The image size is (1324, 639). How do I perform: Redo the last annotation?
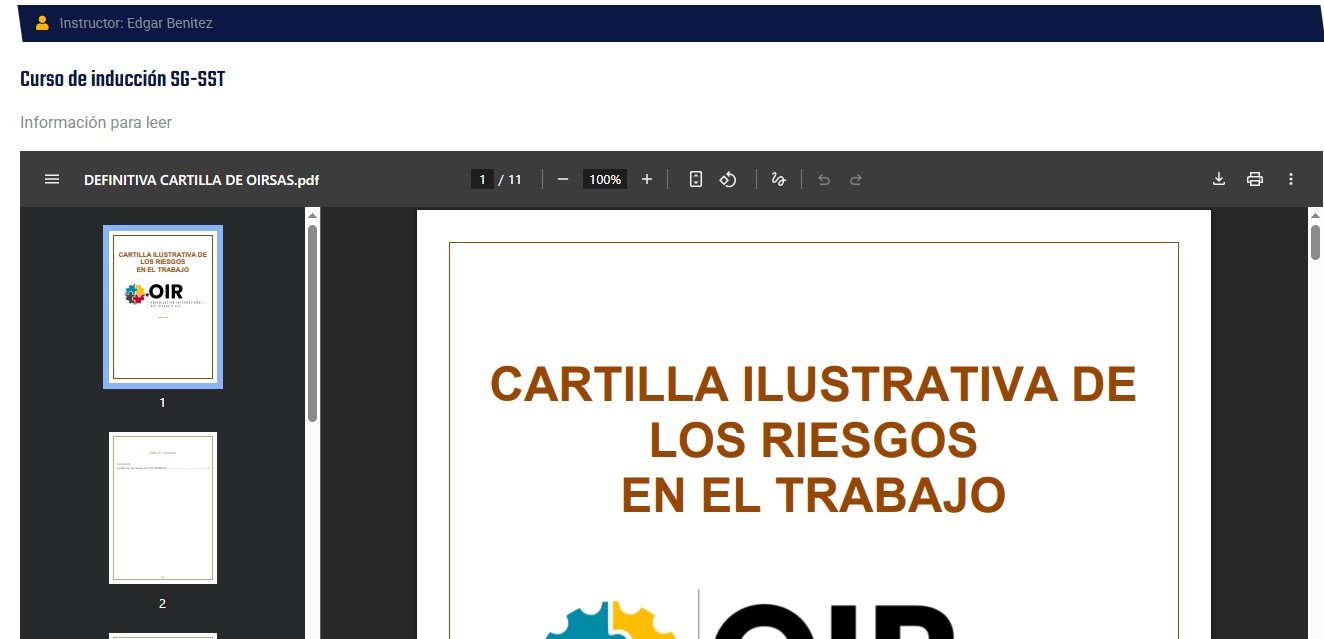point(856,179)
